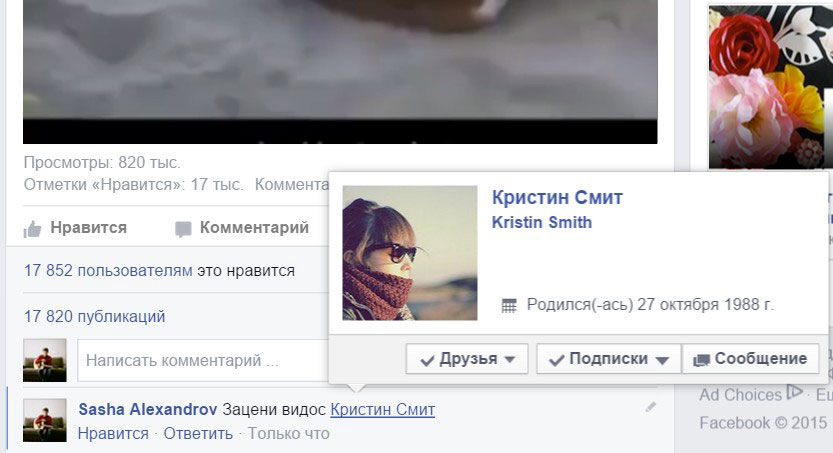Image resolution: width=833 pixels, height=453 pixels.
Task: Click the flower advertisement image in sidebar
Action: click(x=770, y=87)
